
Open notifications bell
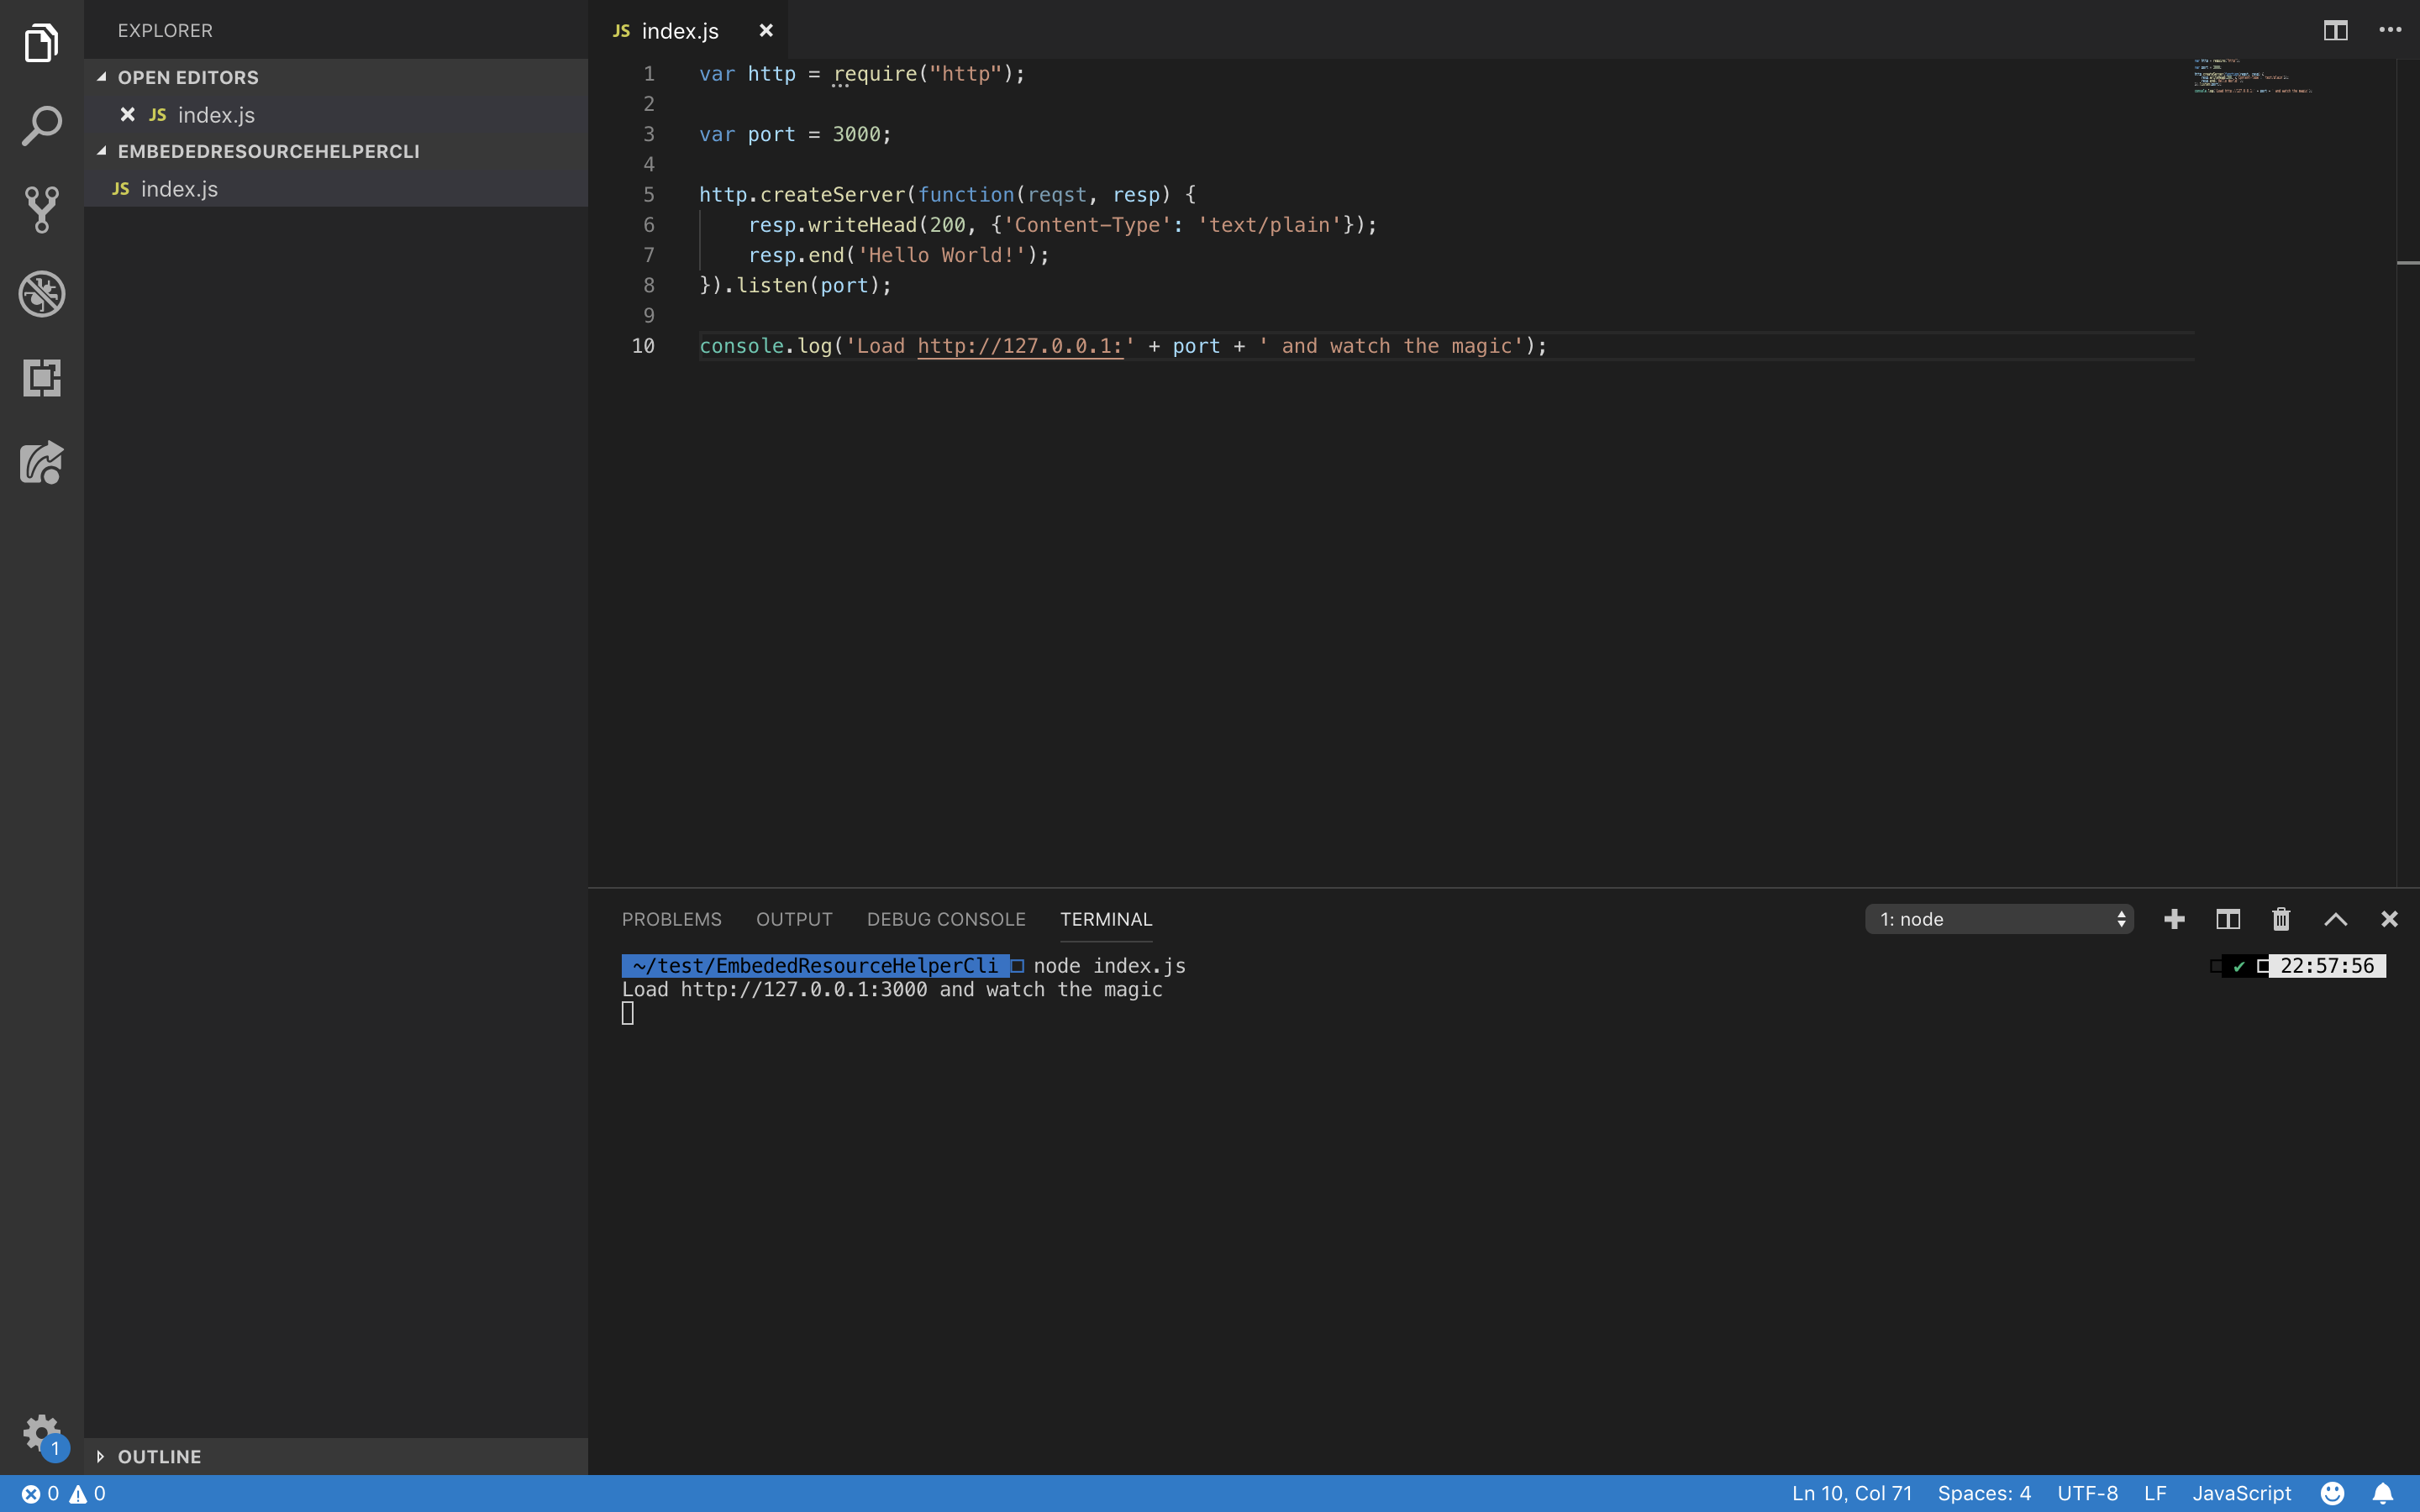tap(2383, 1493)
